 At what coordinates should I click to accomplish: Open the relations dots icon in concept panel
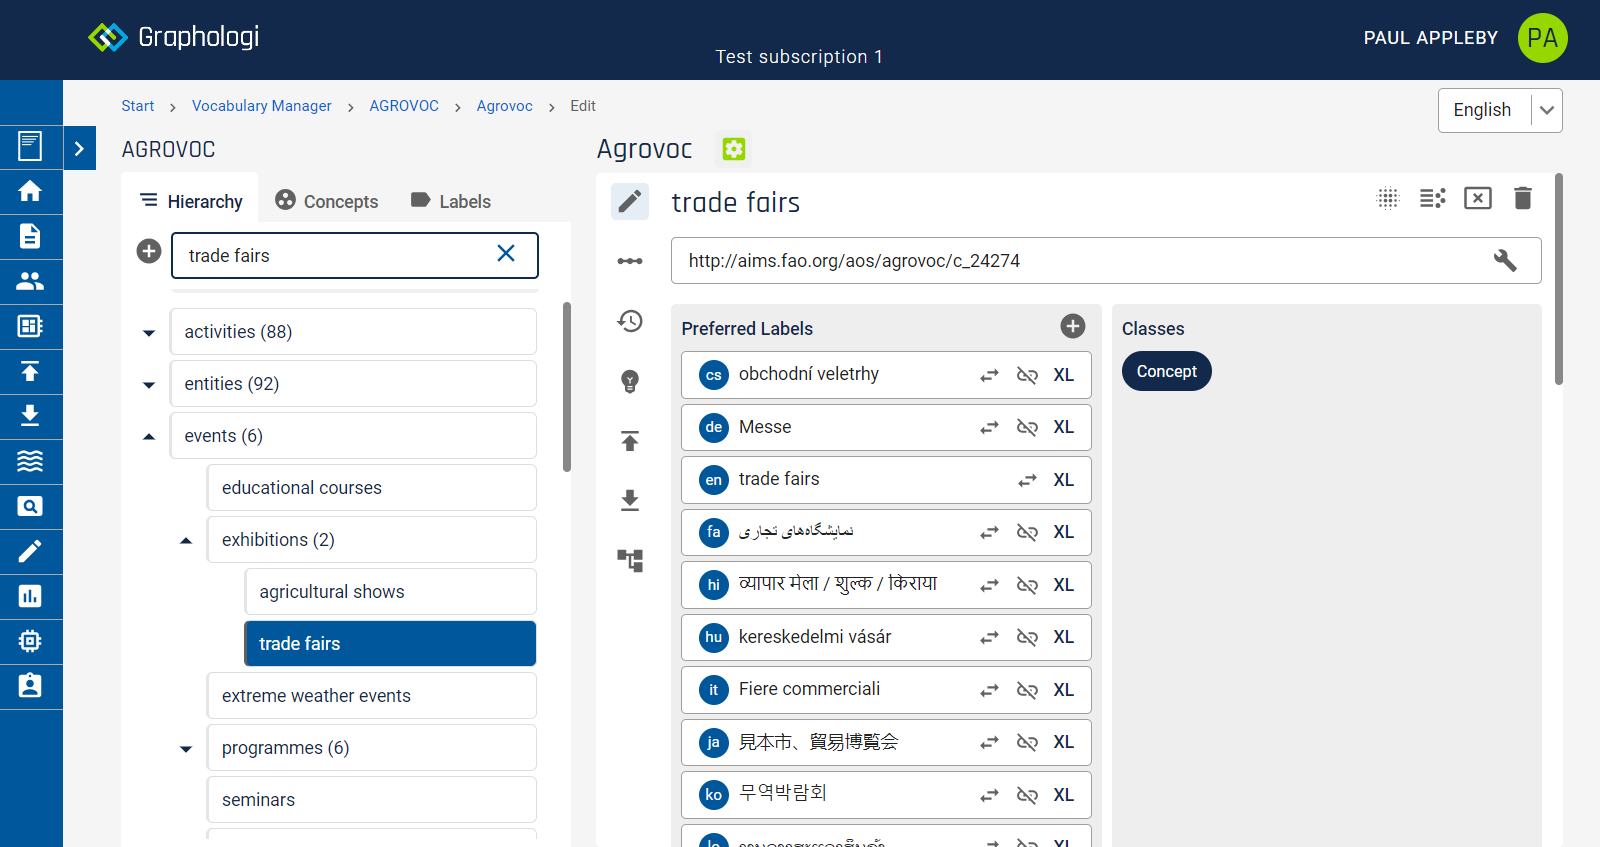pos(630,261)
